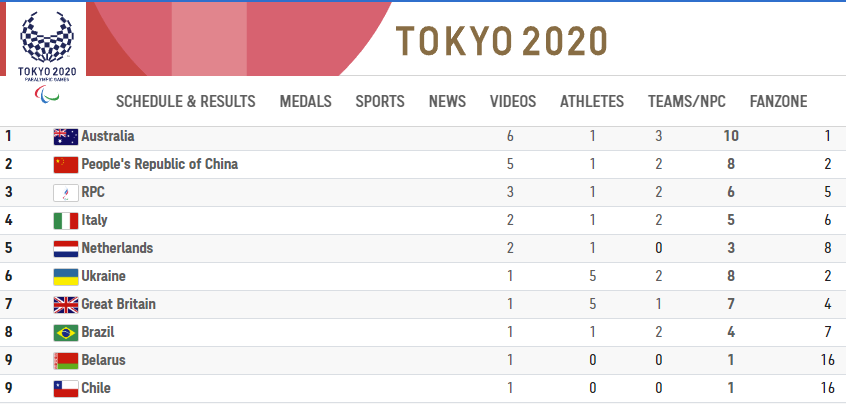
Task: Click the RPC flag icon
Action: 66,193
